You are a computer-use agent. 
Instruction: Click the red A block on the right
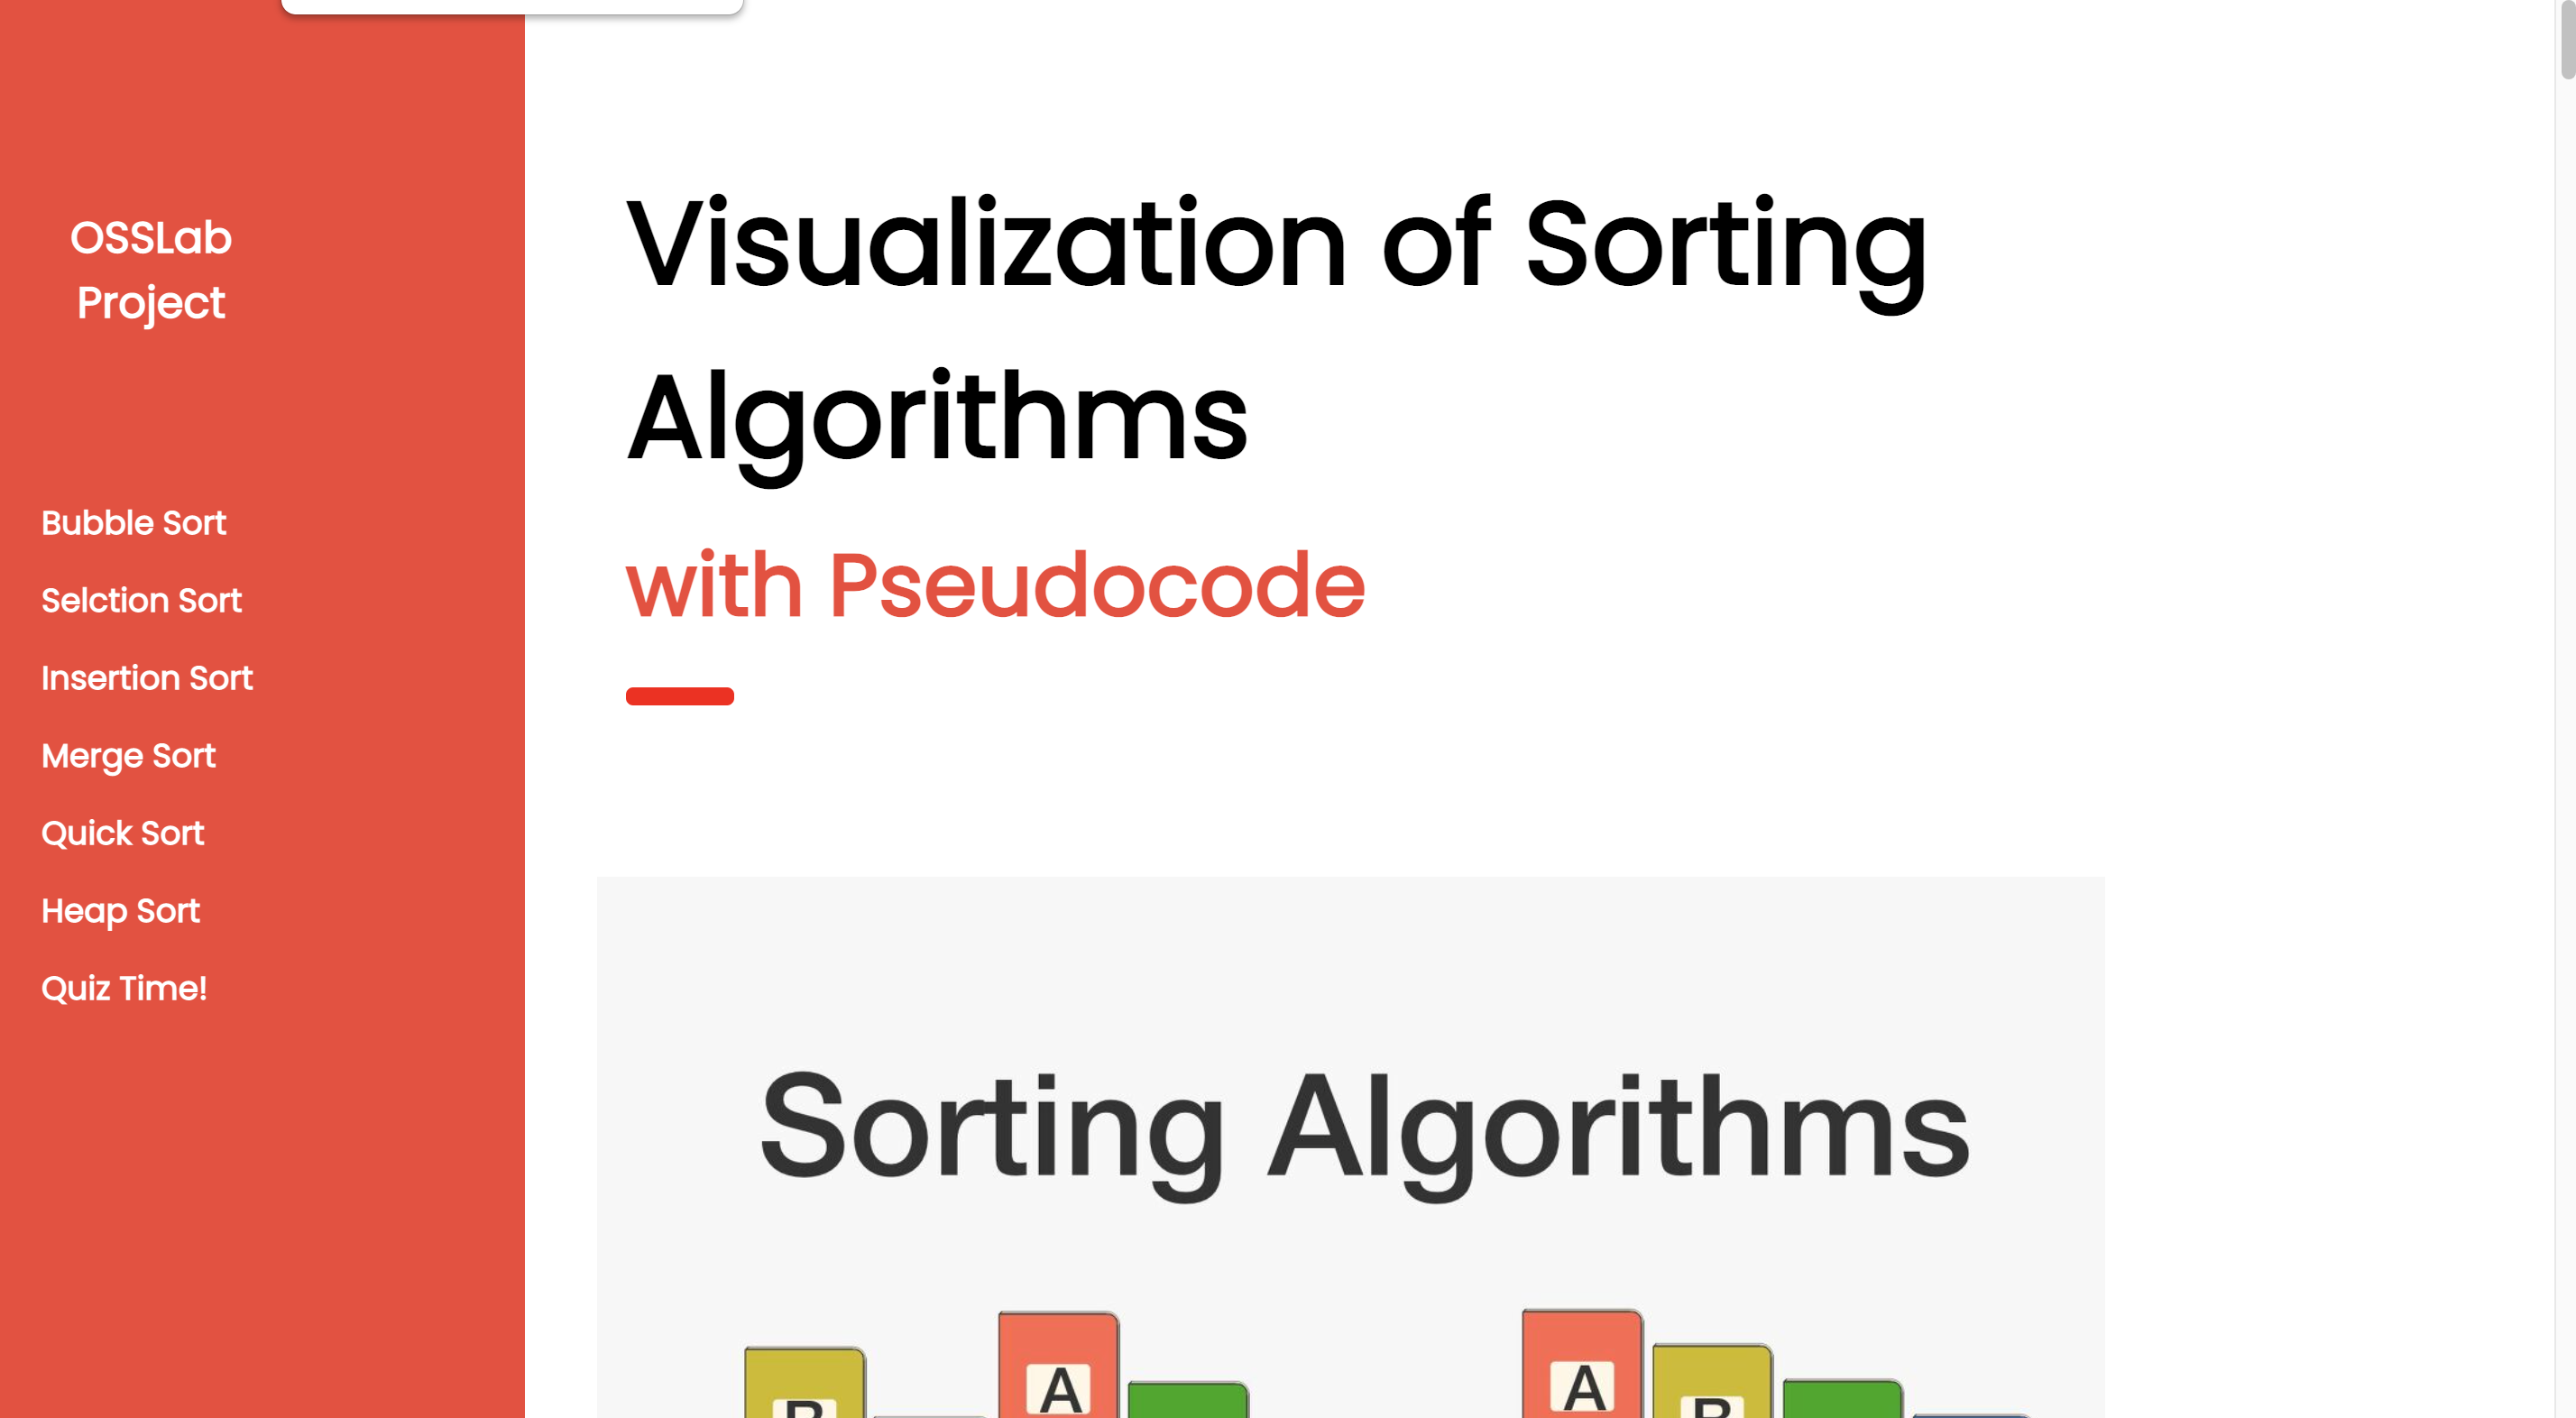(x=1583, y=1363)
